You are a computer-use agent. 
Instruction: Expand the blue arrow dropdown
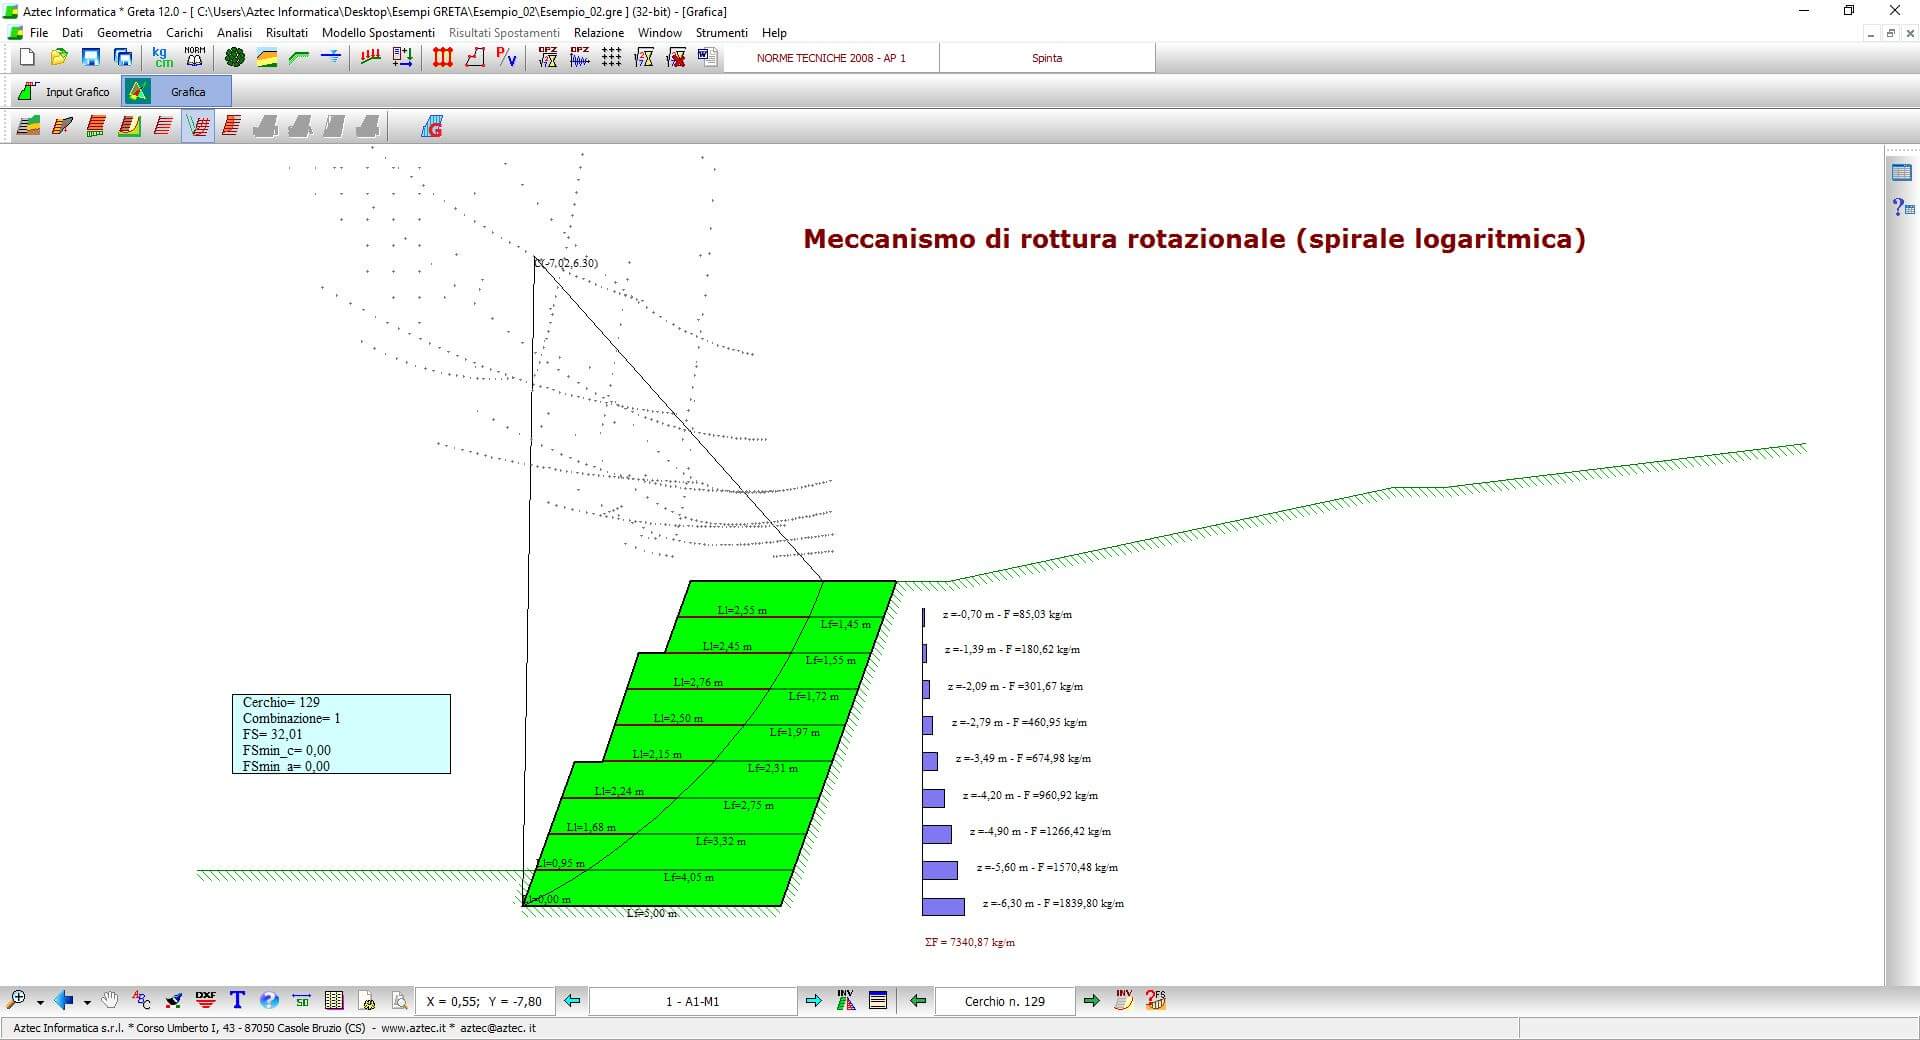87,1002
